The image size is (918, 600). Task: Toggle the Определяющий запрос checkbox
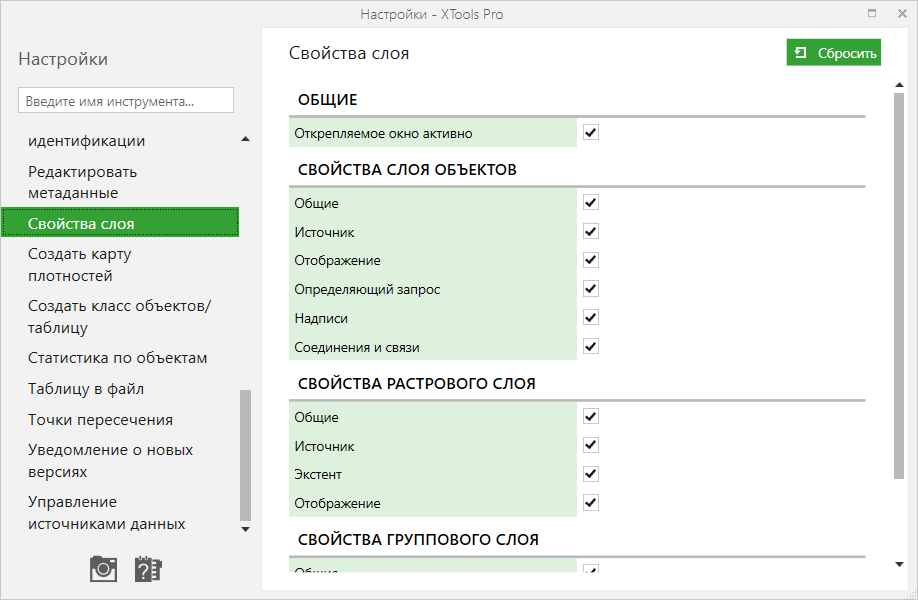[x=590, y=289]
